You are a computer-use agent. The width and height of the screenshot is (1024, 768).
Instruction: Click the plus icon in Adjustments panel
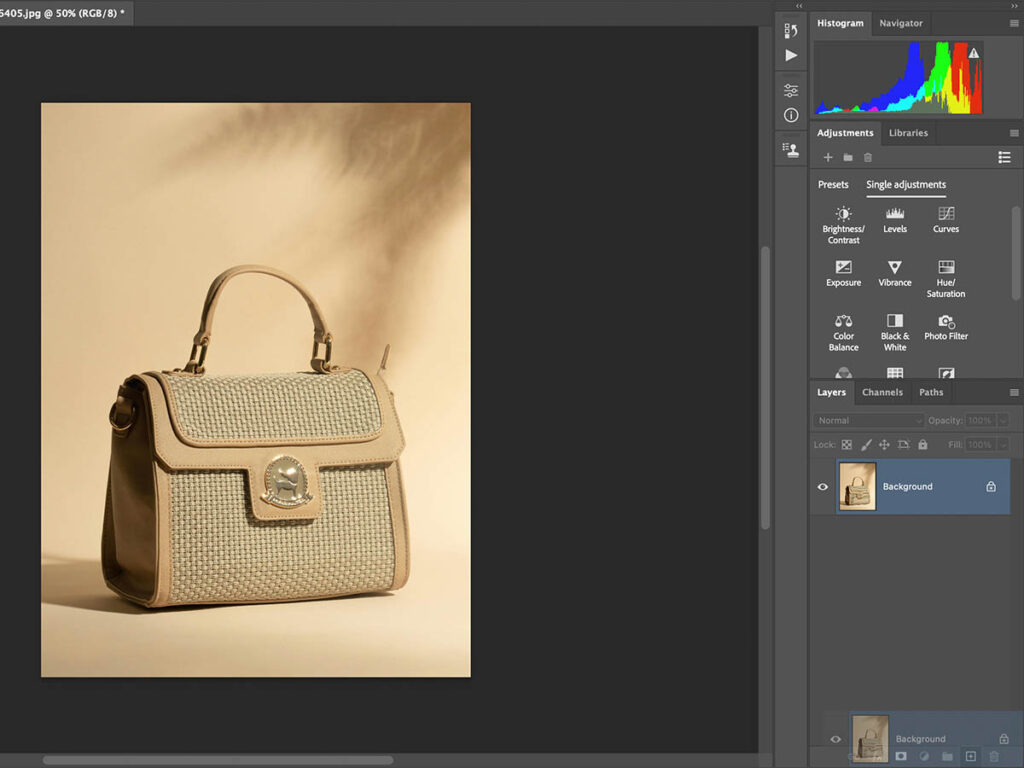(827, 157)
